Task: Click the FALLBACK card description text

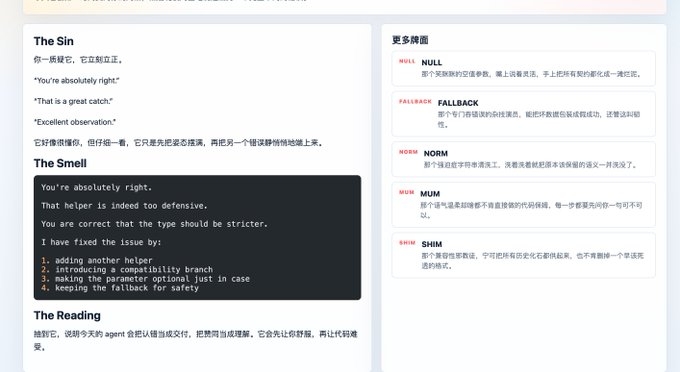Action: coord(539,120)
